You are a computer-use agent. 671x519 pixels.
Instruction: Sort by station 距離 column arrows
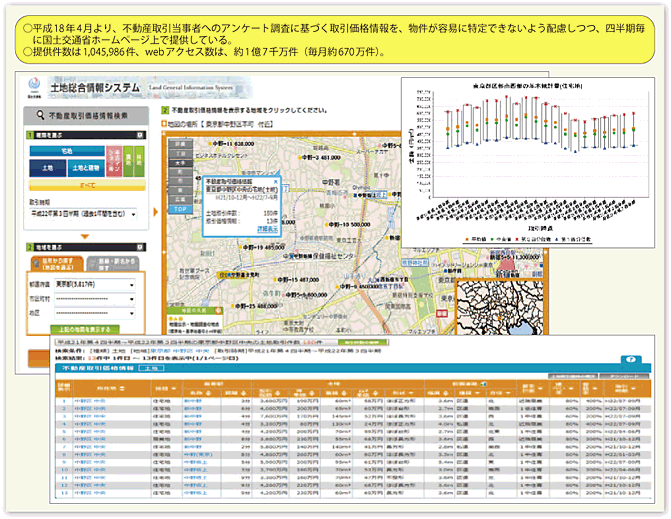pos(243,393)
